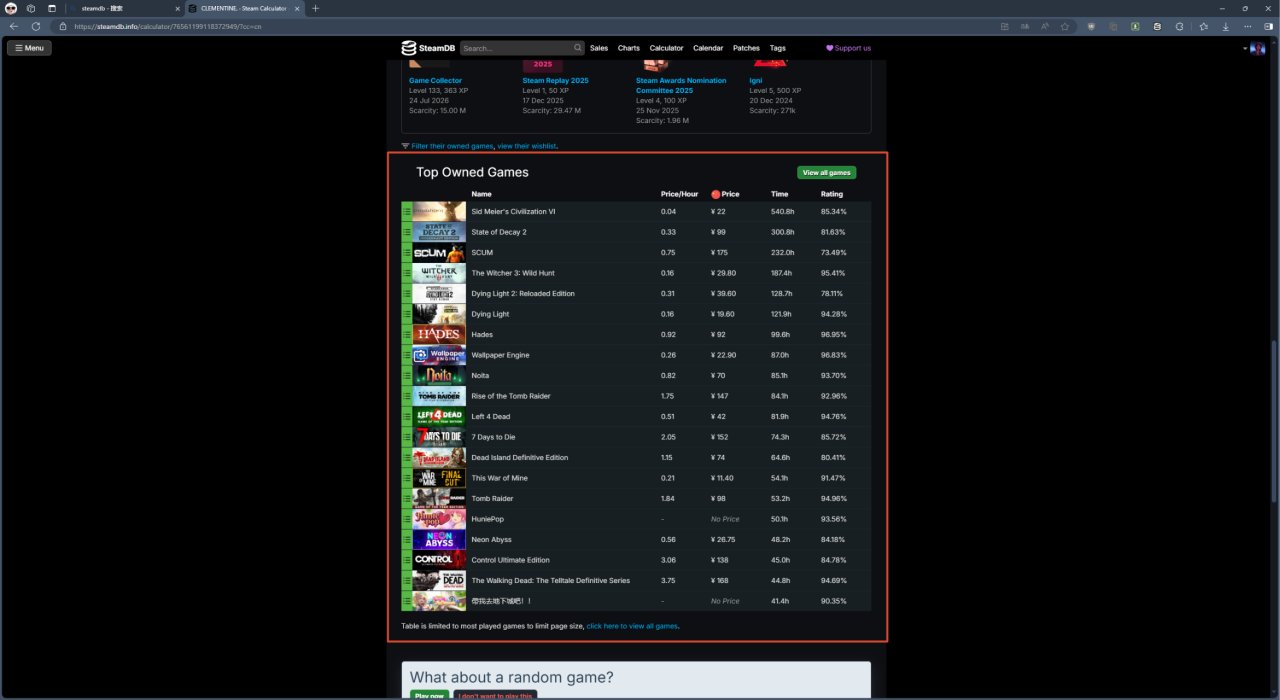The image size is (1280, 700).
Task: Open Sid Meier's Civilization VI game thumbnail
Action: [x=439, y=211]
